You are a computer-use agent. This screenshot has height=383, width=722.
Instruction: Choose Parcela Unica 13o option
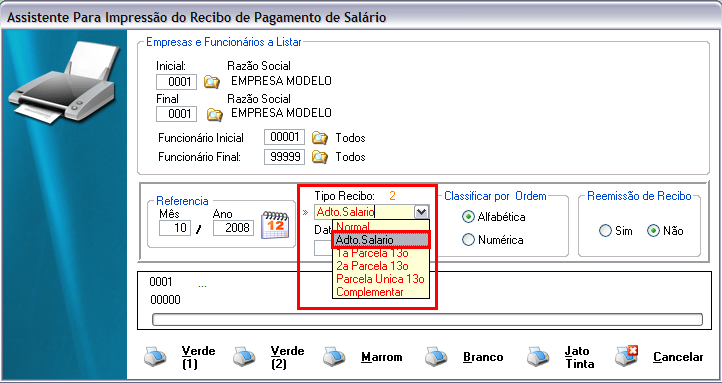tap(381, 279)
